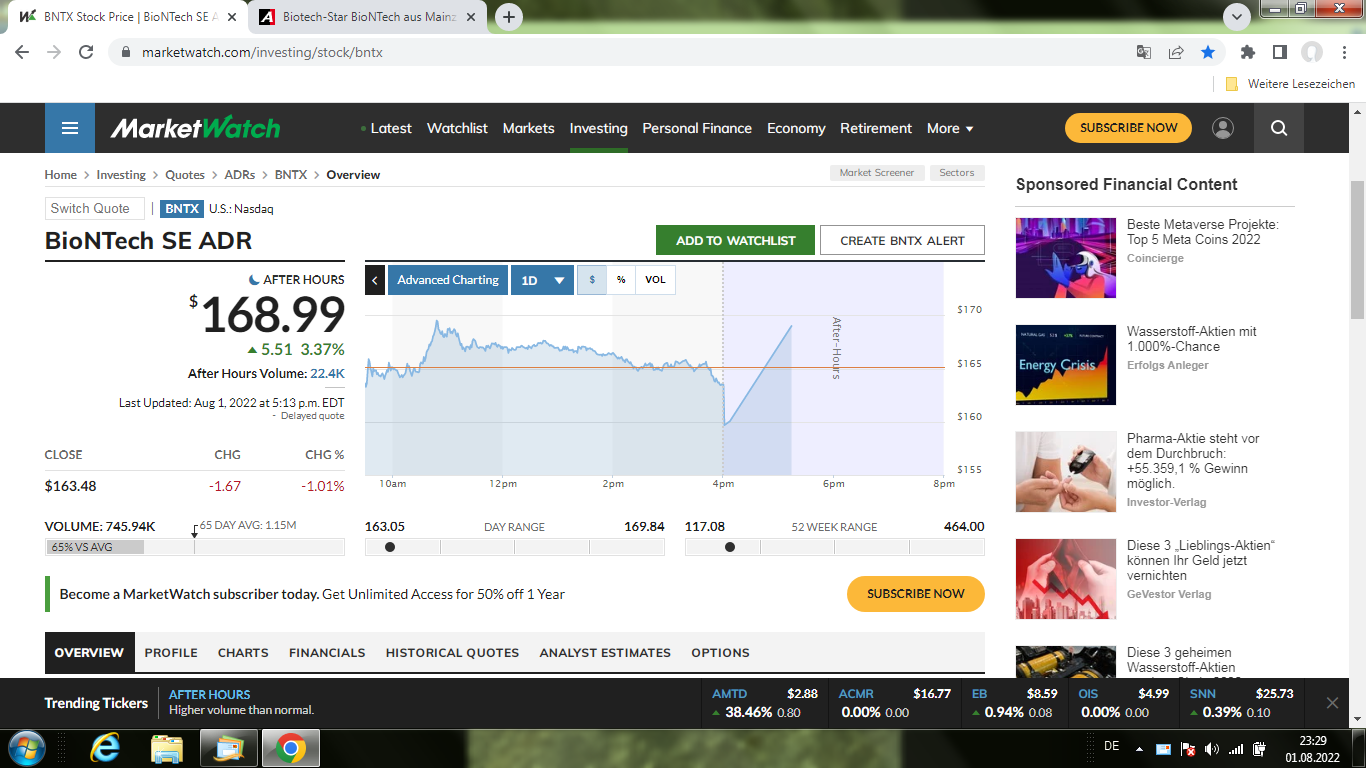Viewport: 1366px width, 768px height.
Task: Click the volume versus average bar
Action: click(x=195, y=547)
